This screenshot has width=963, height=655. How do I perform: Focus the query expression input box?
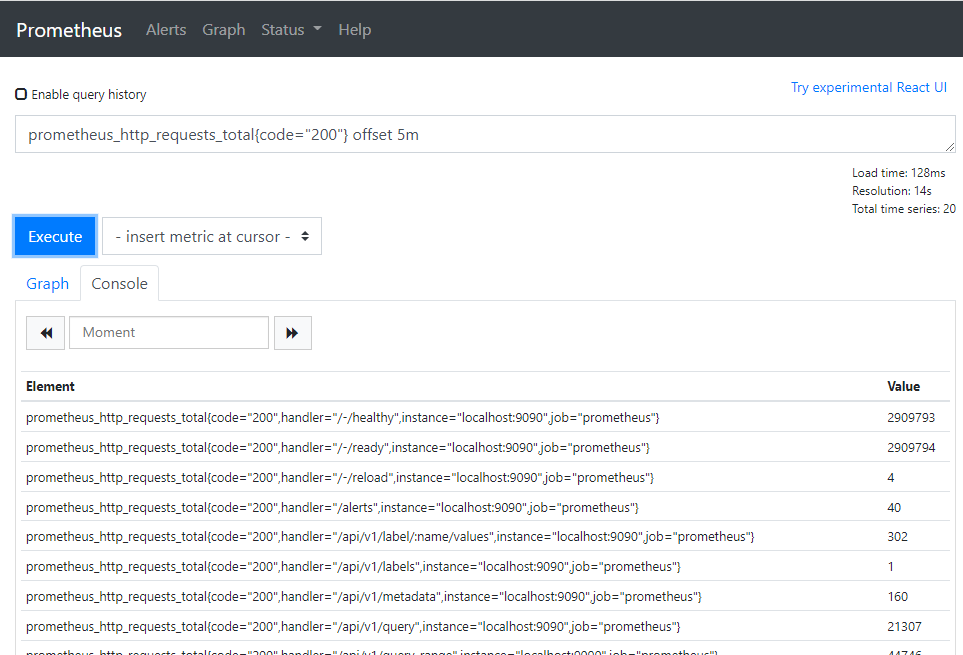(x=484, y=135)
